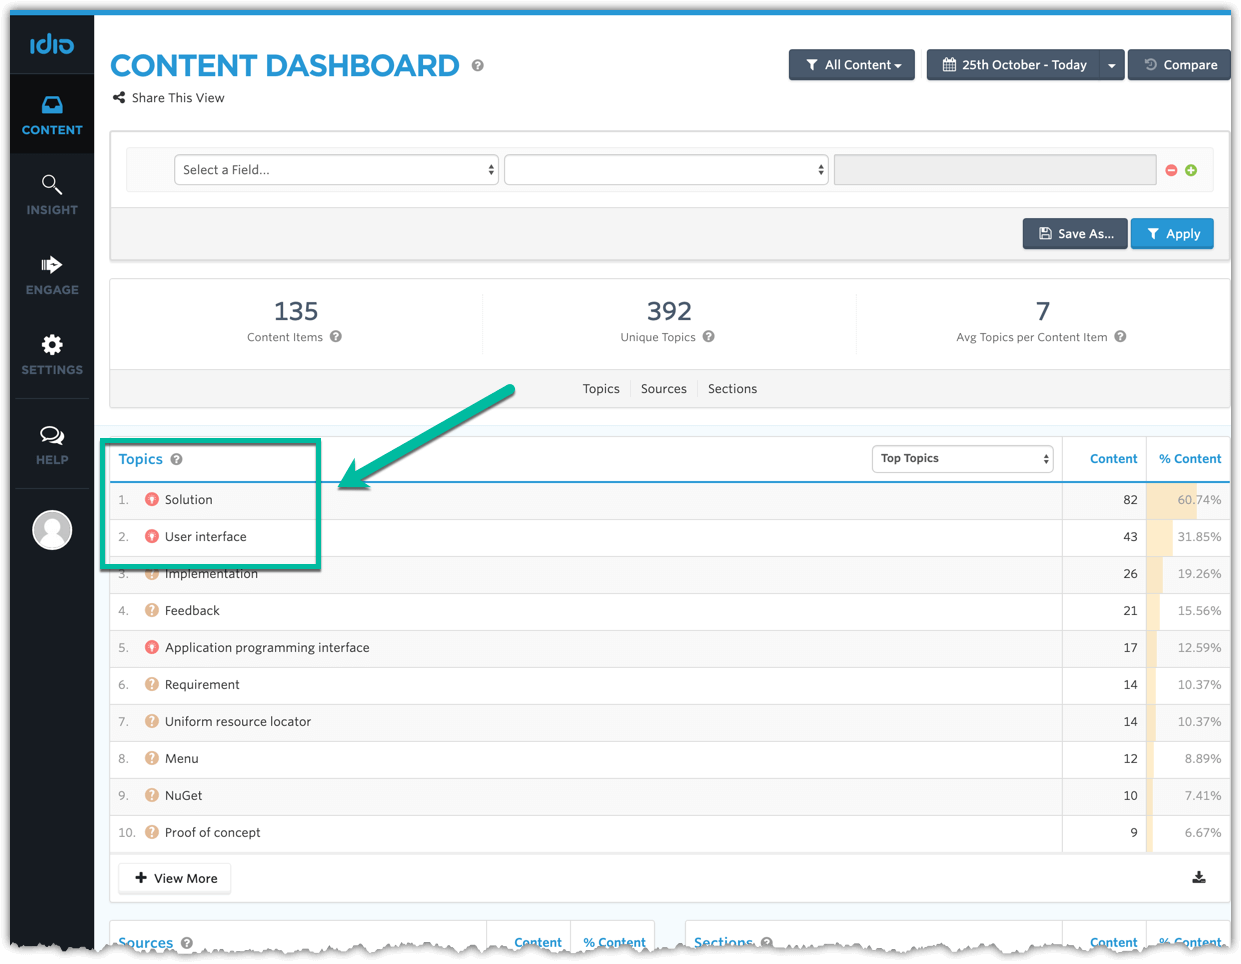Screen dimensions: 1241x964
Task: Download topics table with download icon
Action: pyautogui.click(x=1198, y=878)
